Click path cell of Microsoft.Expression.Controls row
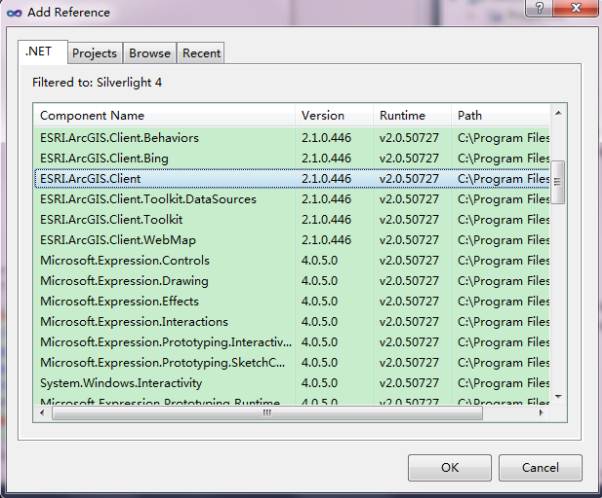This screenshot has height=498, width=602. pos(503,260)
